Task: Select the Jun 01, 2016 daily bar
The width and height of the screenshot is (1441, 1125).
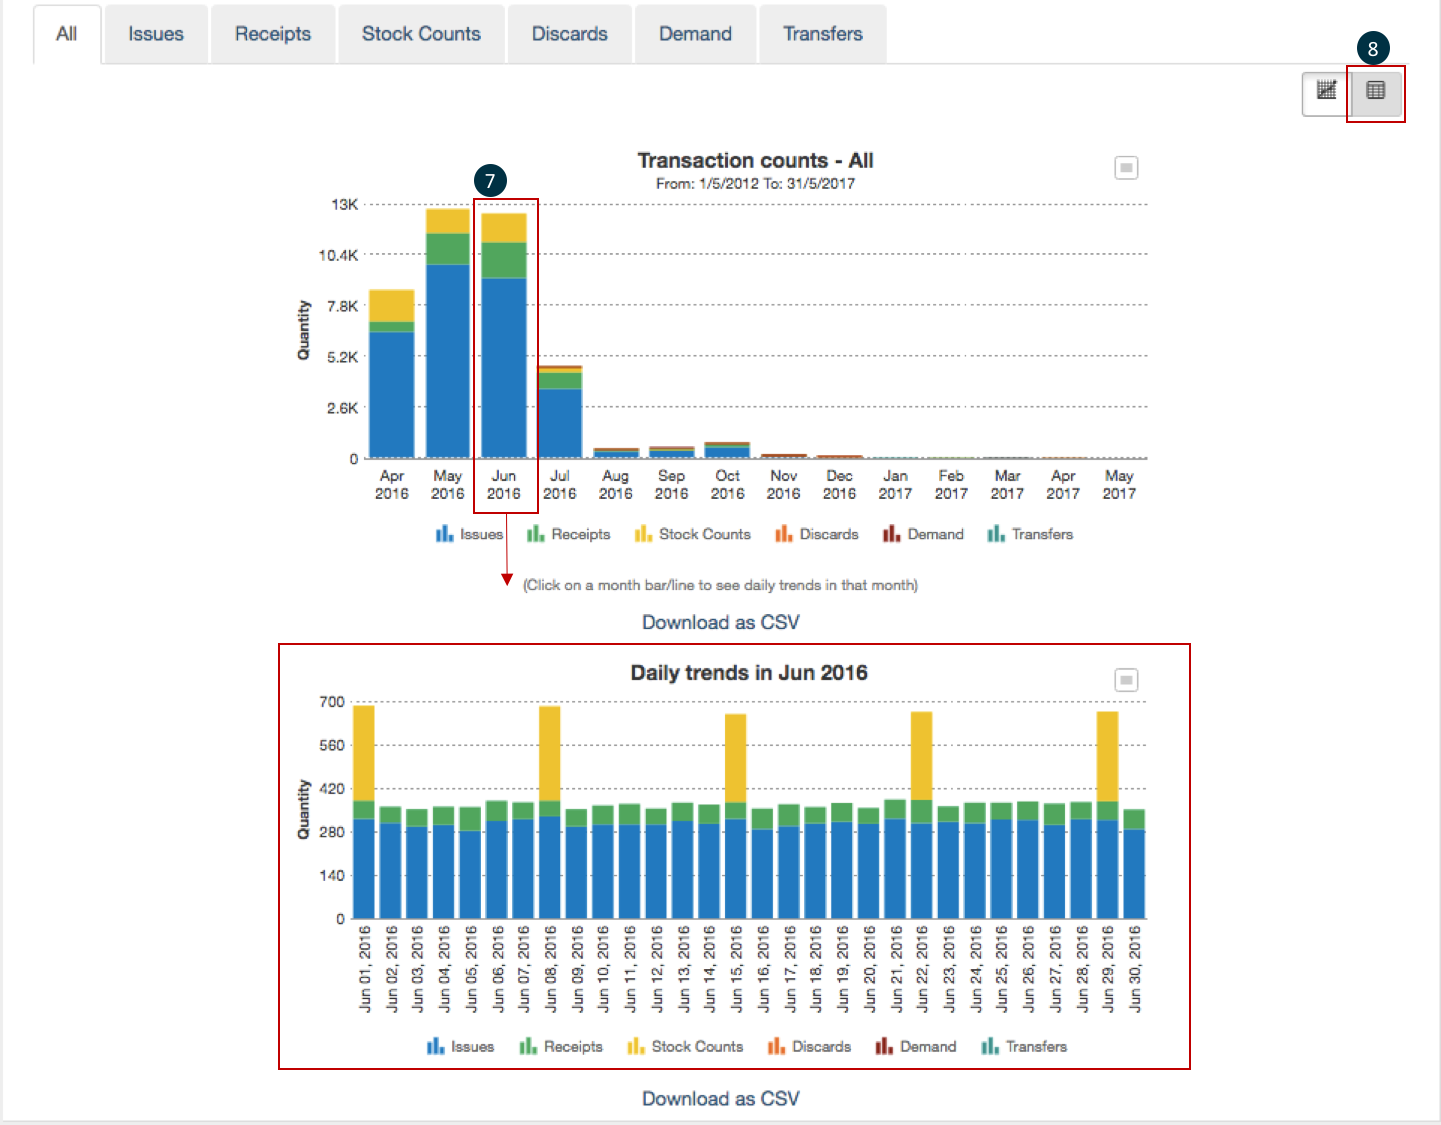Action: pyautogui.click(x=364, y=812)
